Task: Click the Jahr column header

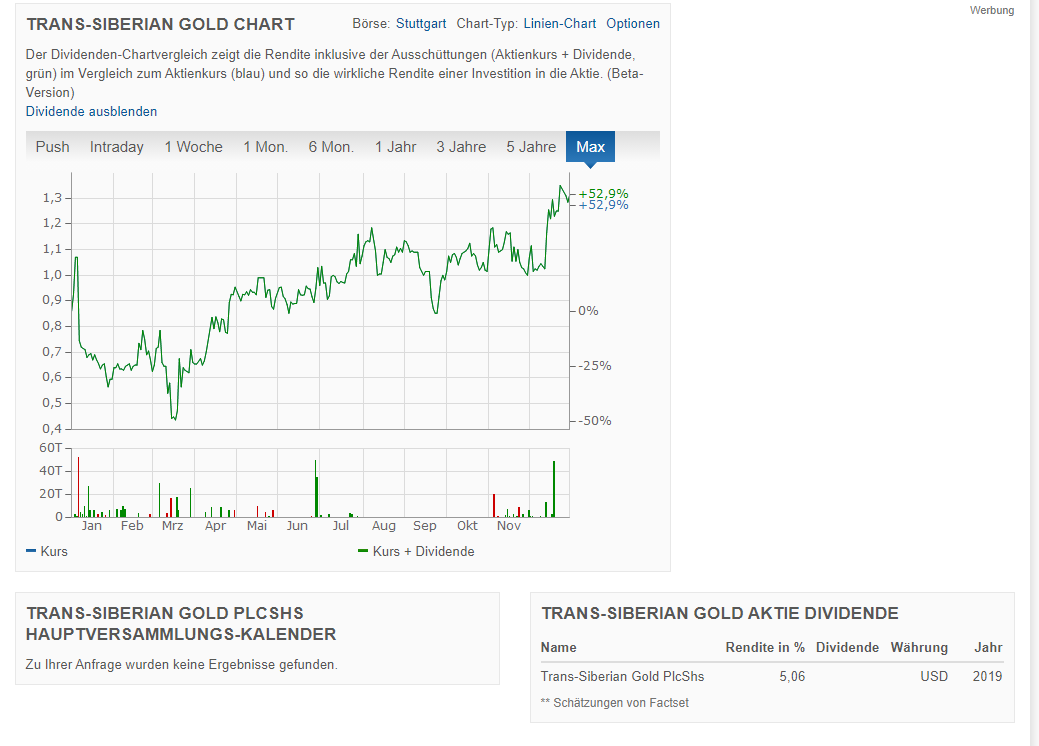Action: (987, 647)
